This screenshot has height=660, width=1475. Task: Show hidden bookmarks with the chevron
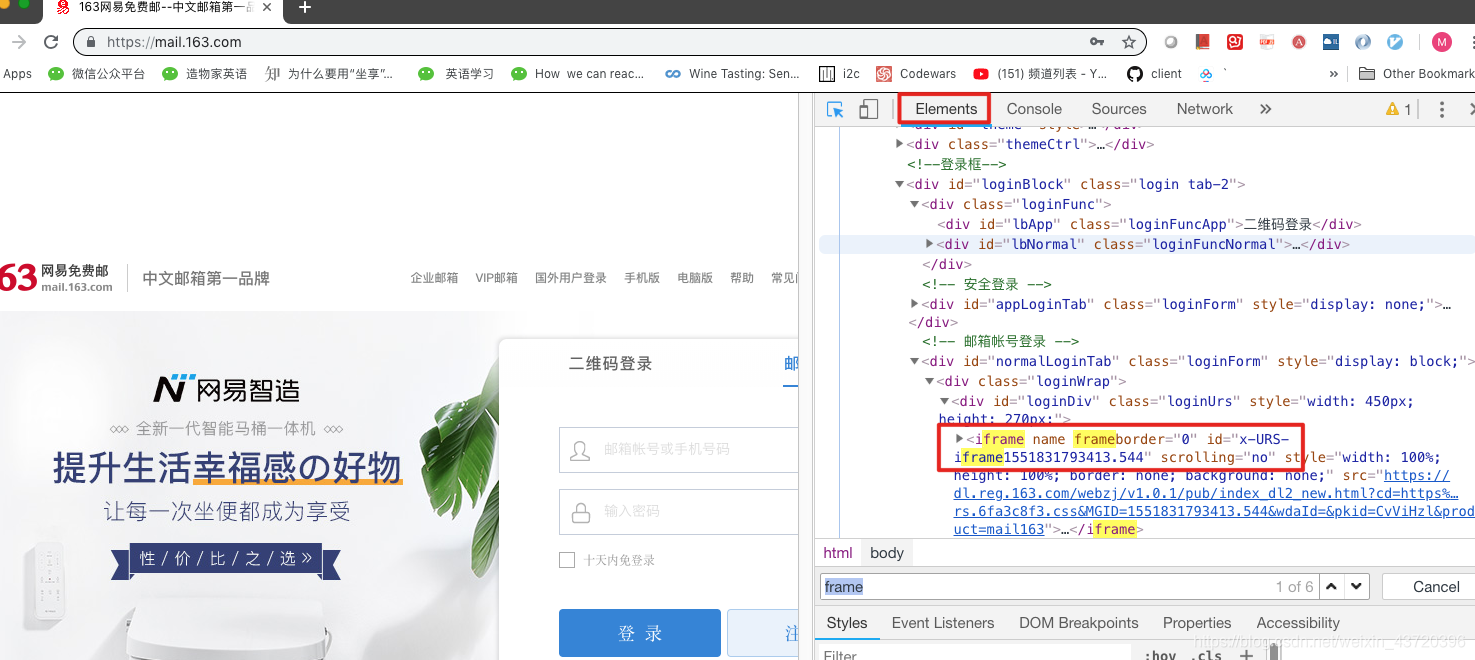1333,74
